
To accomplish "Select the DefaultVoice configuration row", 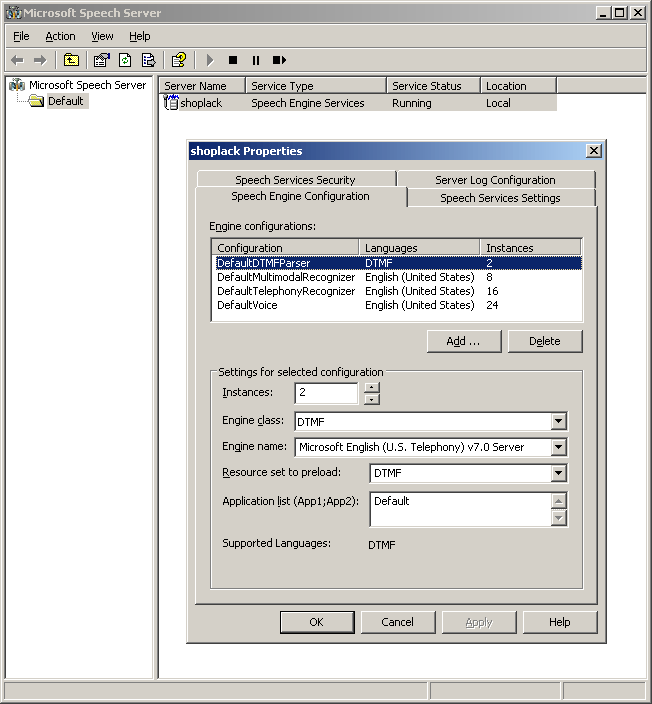I will point(398,305).
